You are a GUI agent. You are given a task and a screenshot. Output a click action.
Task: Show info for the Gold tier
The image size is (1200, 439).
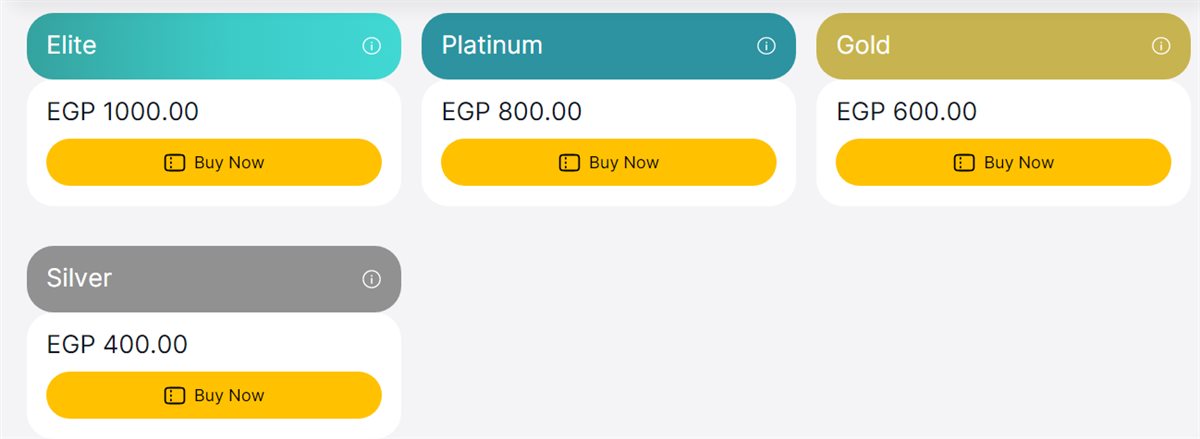click(1161, 46)
